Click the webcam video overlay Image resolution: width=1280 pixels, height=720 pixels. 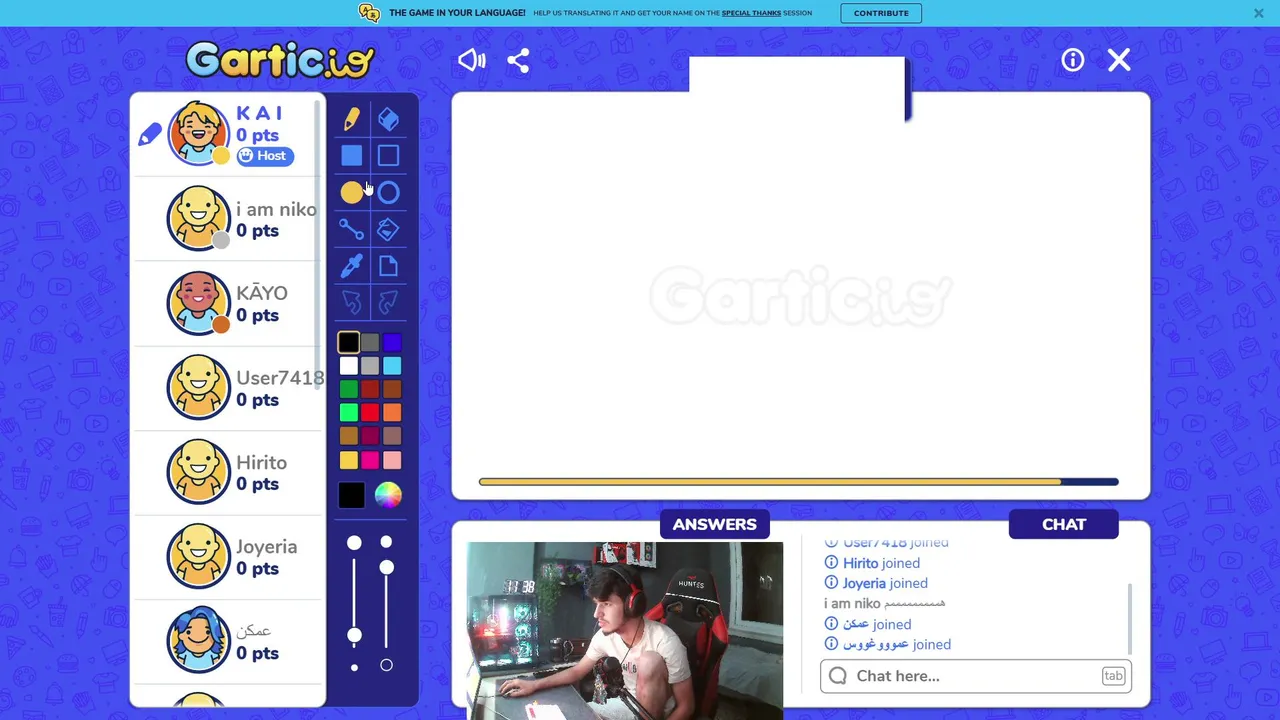[x=625, y=630]
